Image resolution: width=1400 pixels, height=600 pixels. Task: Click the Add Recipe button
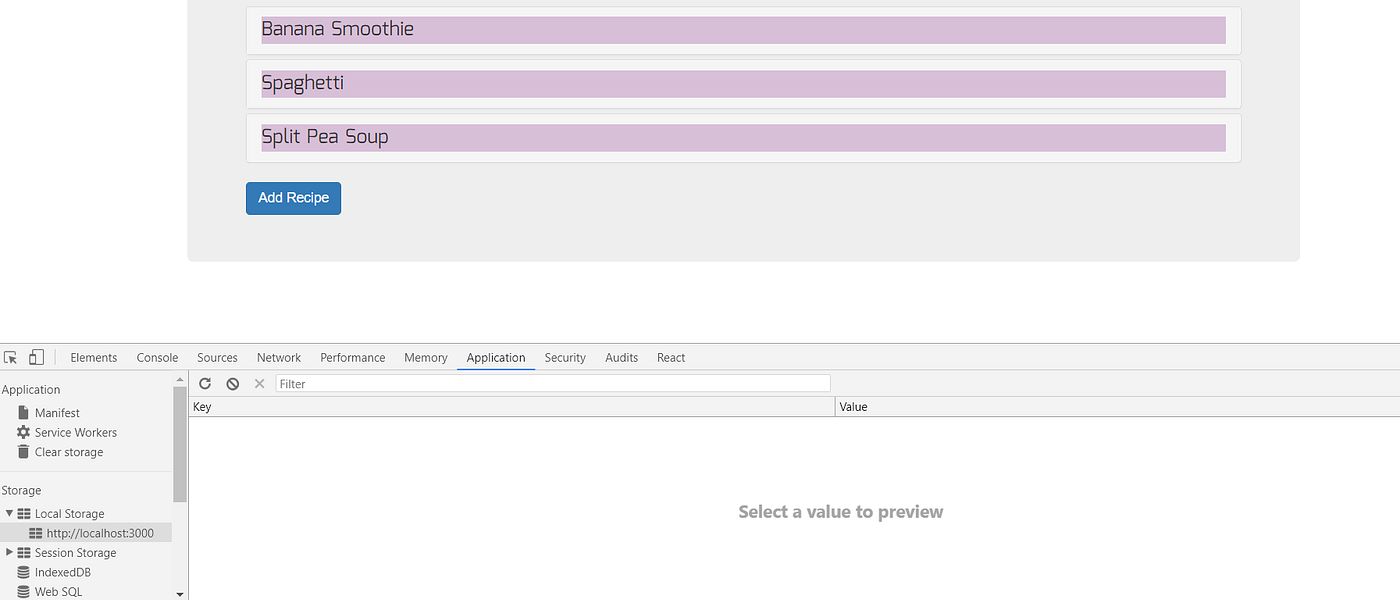point(293,198)
